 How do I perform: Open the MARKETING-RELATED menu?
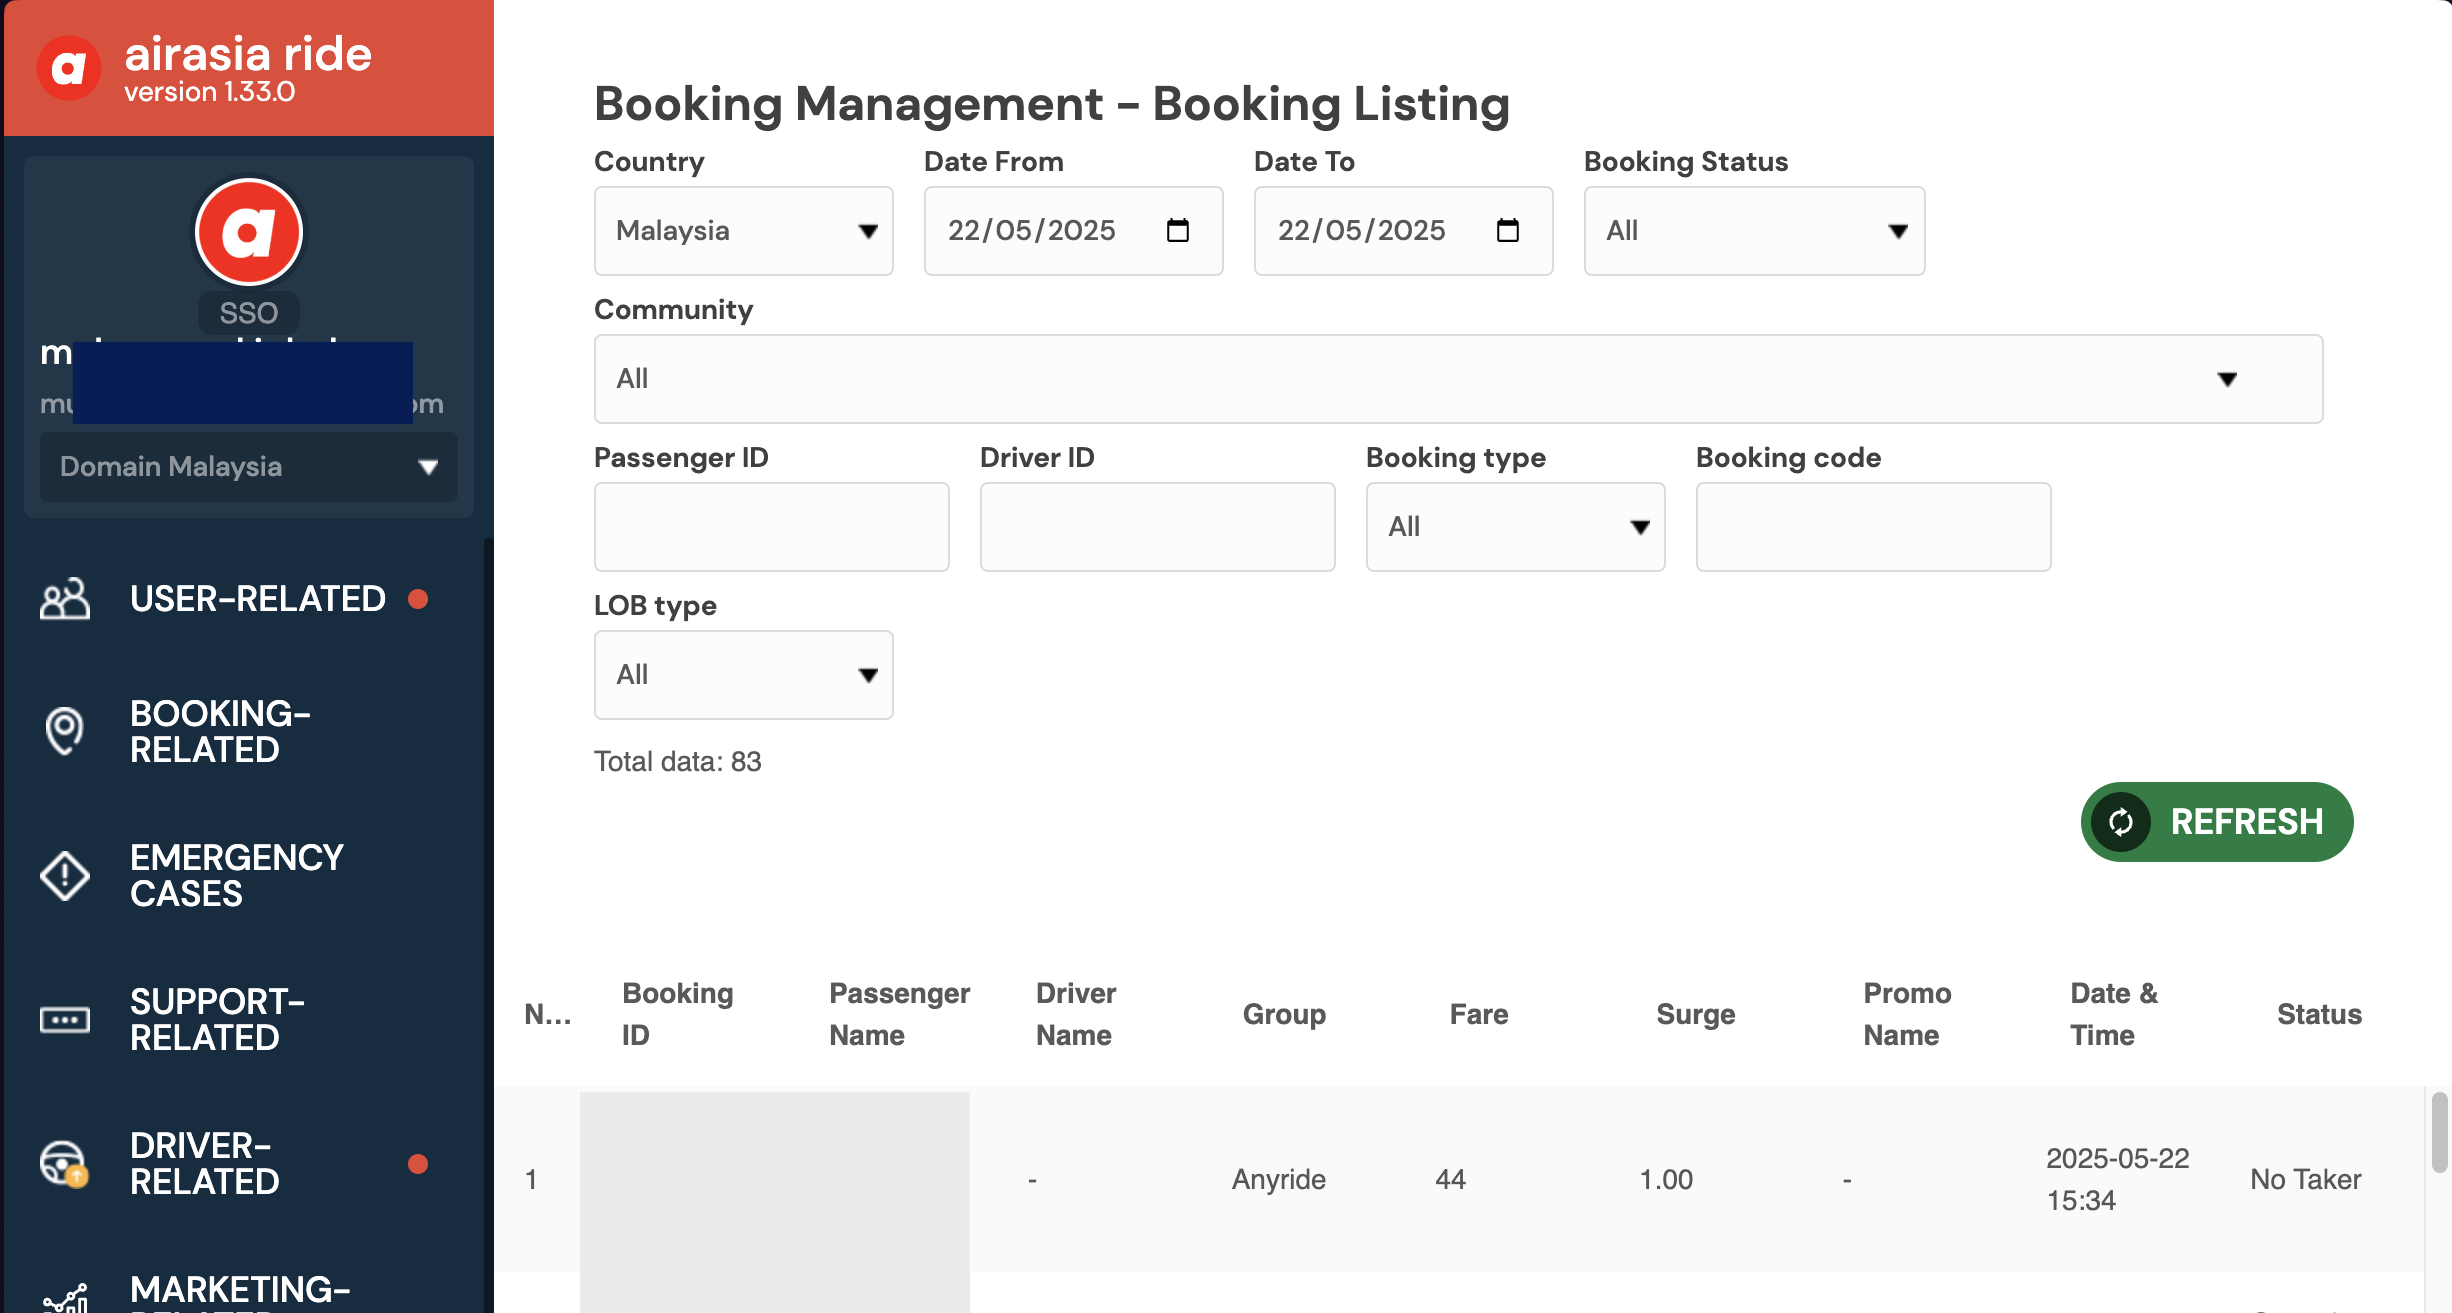[240, 1292]
